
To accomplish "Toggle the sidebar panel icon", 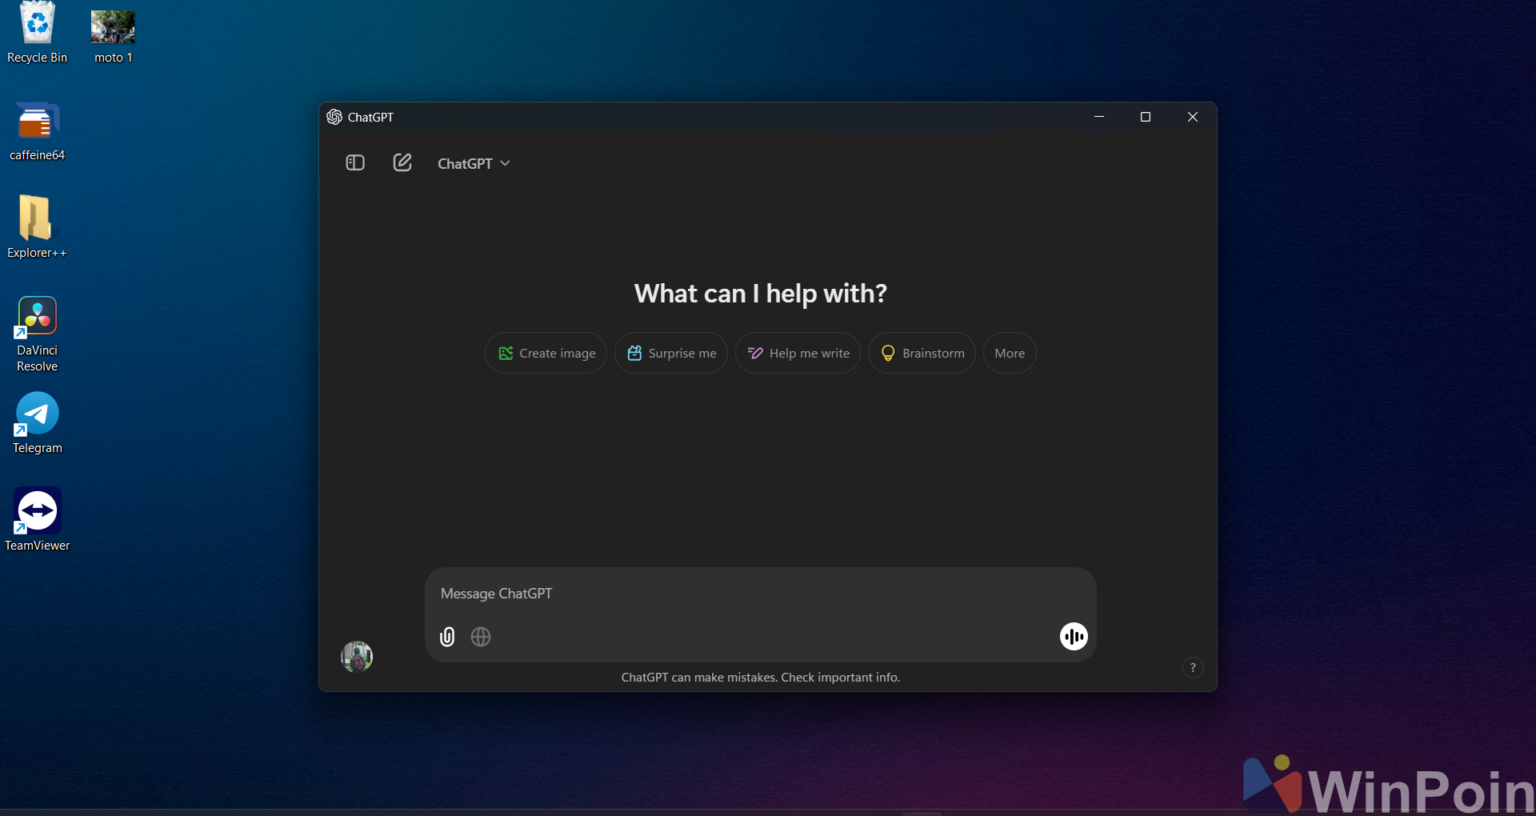I will tap(355, 163).
